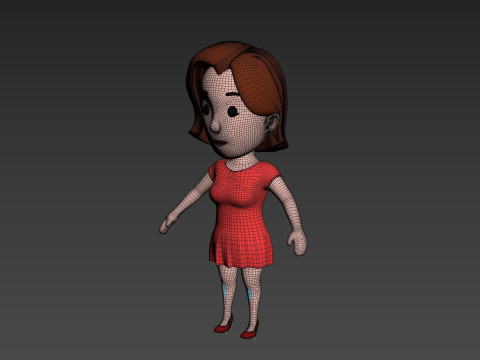Select the character's mouth
Viewport: 480px width, 360px height.
[x=220, y=143]
